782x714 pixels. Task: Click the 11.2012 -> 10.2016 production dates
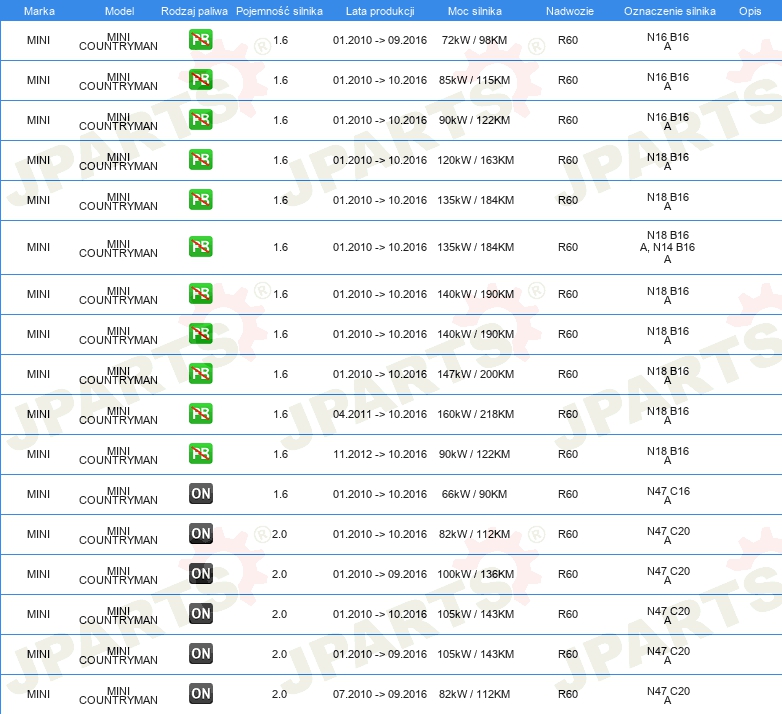(380, 454)
